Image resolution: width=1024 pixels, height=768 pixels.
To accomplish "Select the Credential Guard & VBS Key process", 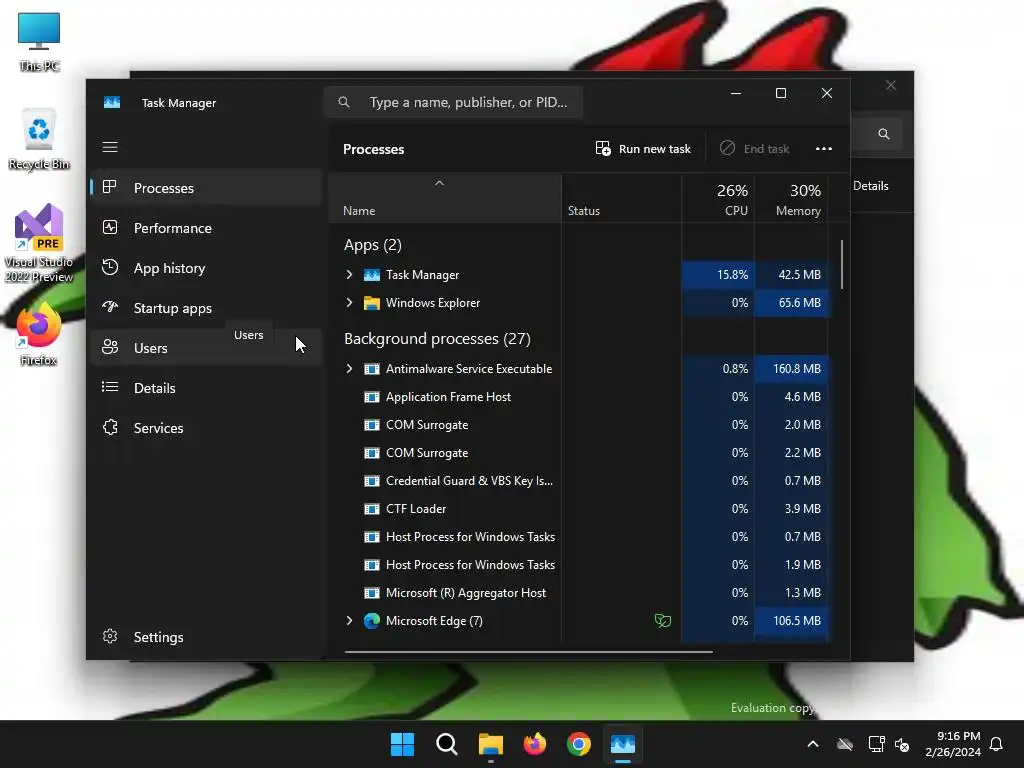I will pyautogui.click(x=579, y=480).
